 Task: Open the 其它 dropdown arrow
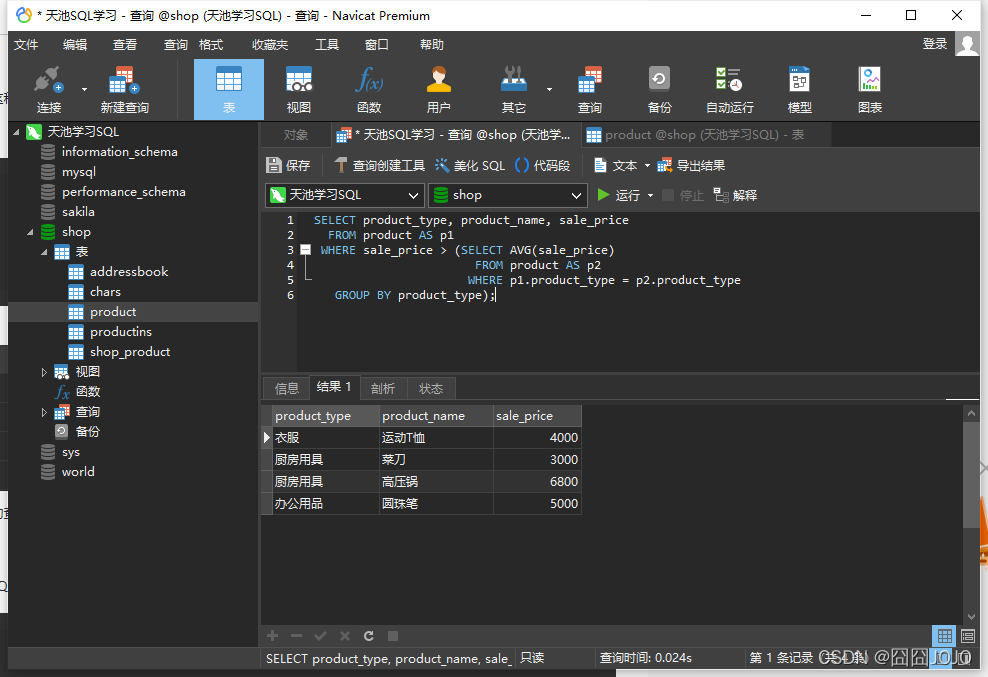click(549, 90)
